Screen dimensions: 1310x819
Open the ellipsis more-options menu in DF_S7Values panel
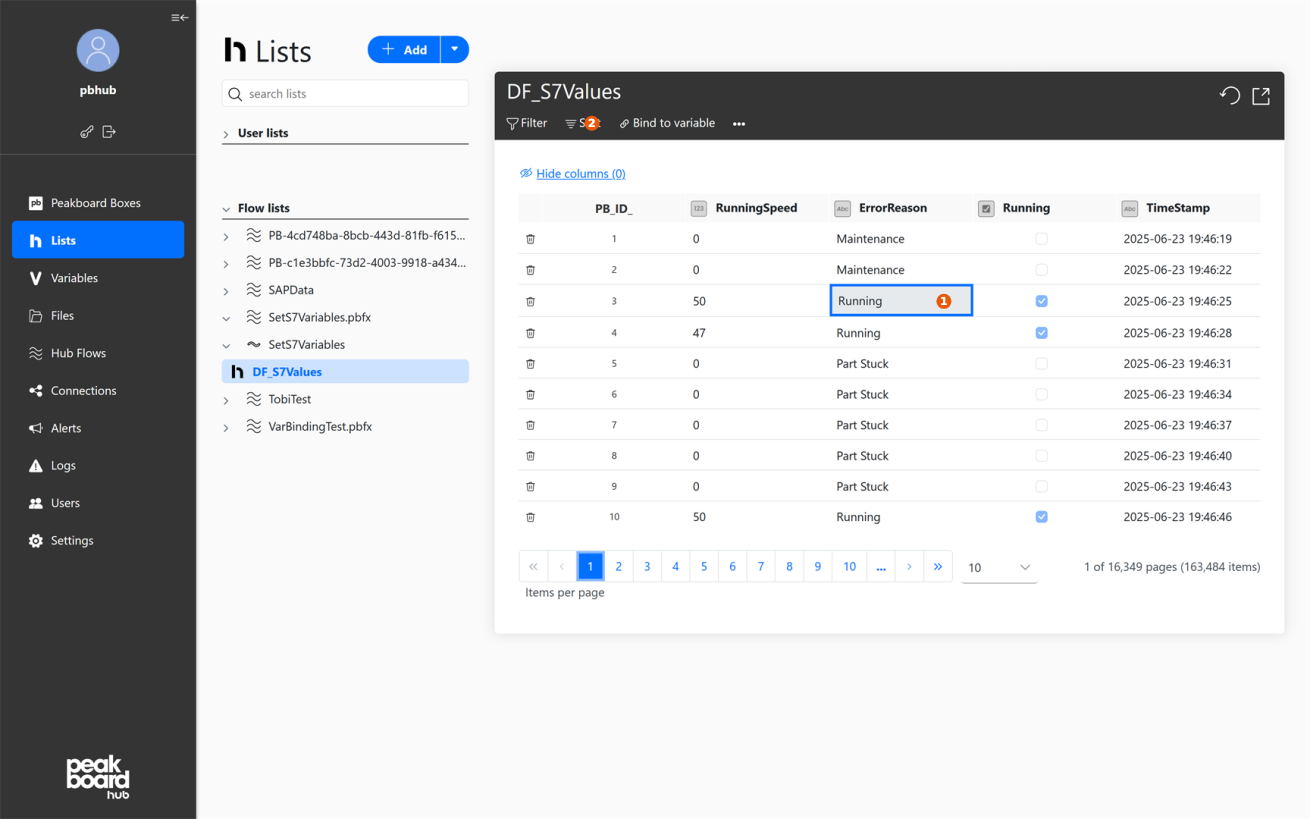click(x=738, y=123)
